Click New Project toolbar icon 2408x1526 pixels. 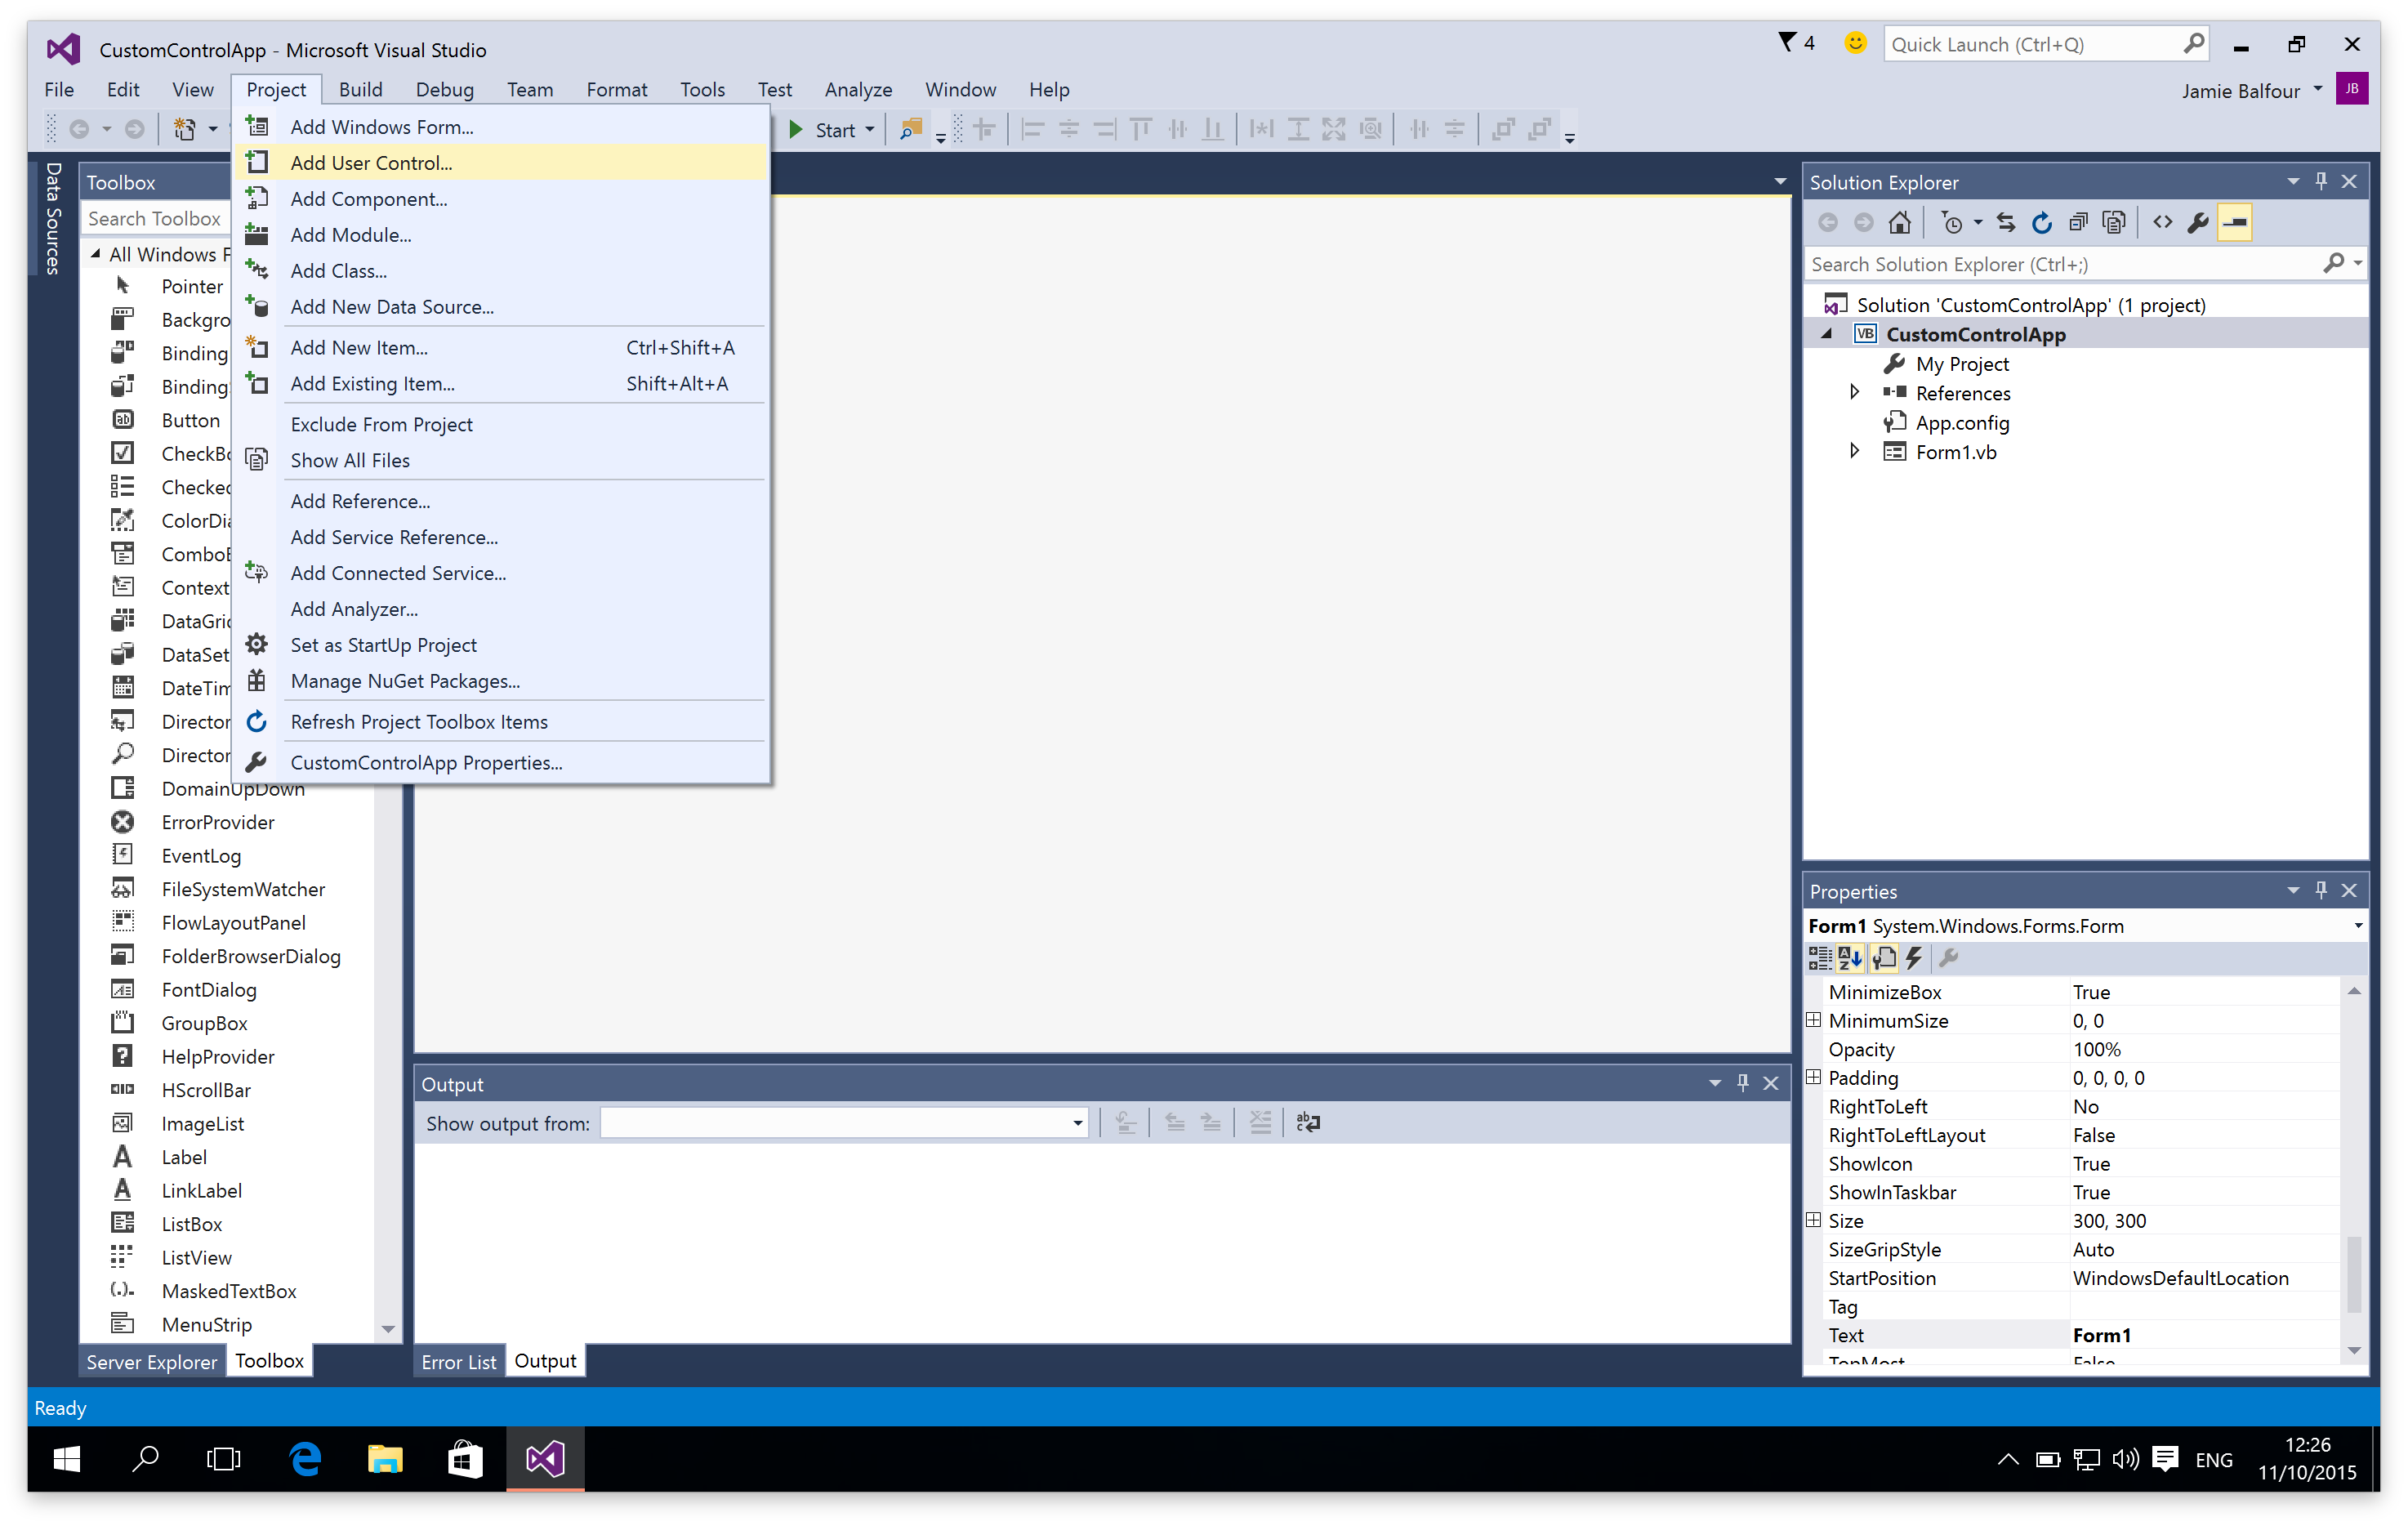pos(184,129)
